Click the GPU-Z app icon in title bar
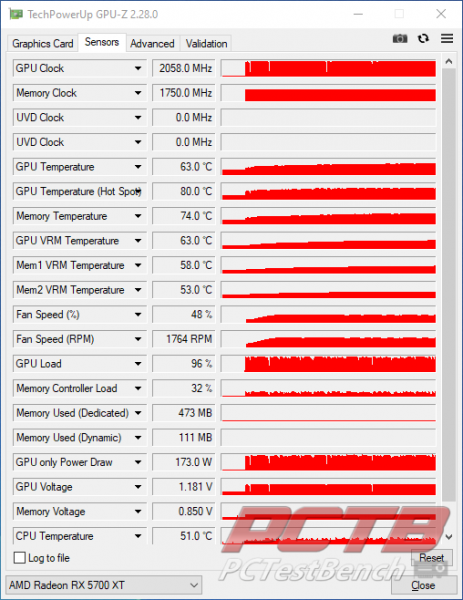463x600 pixels. point(16,14)
